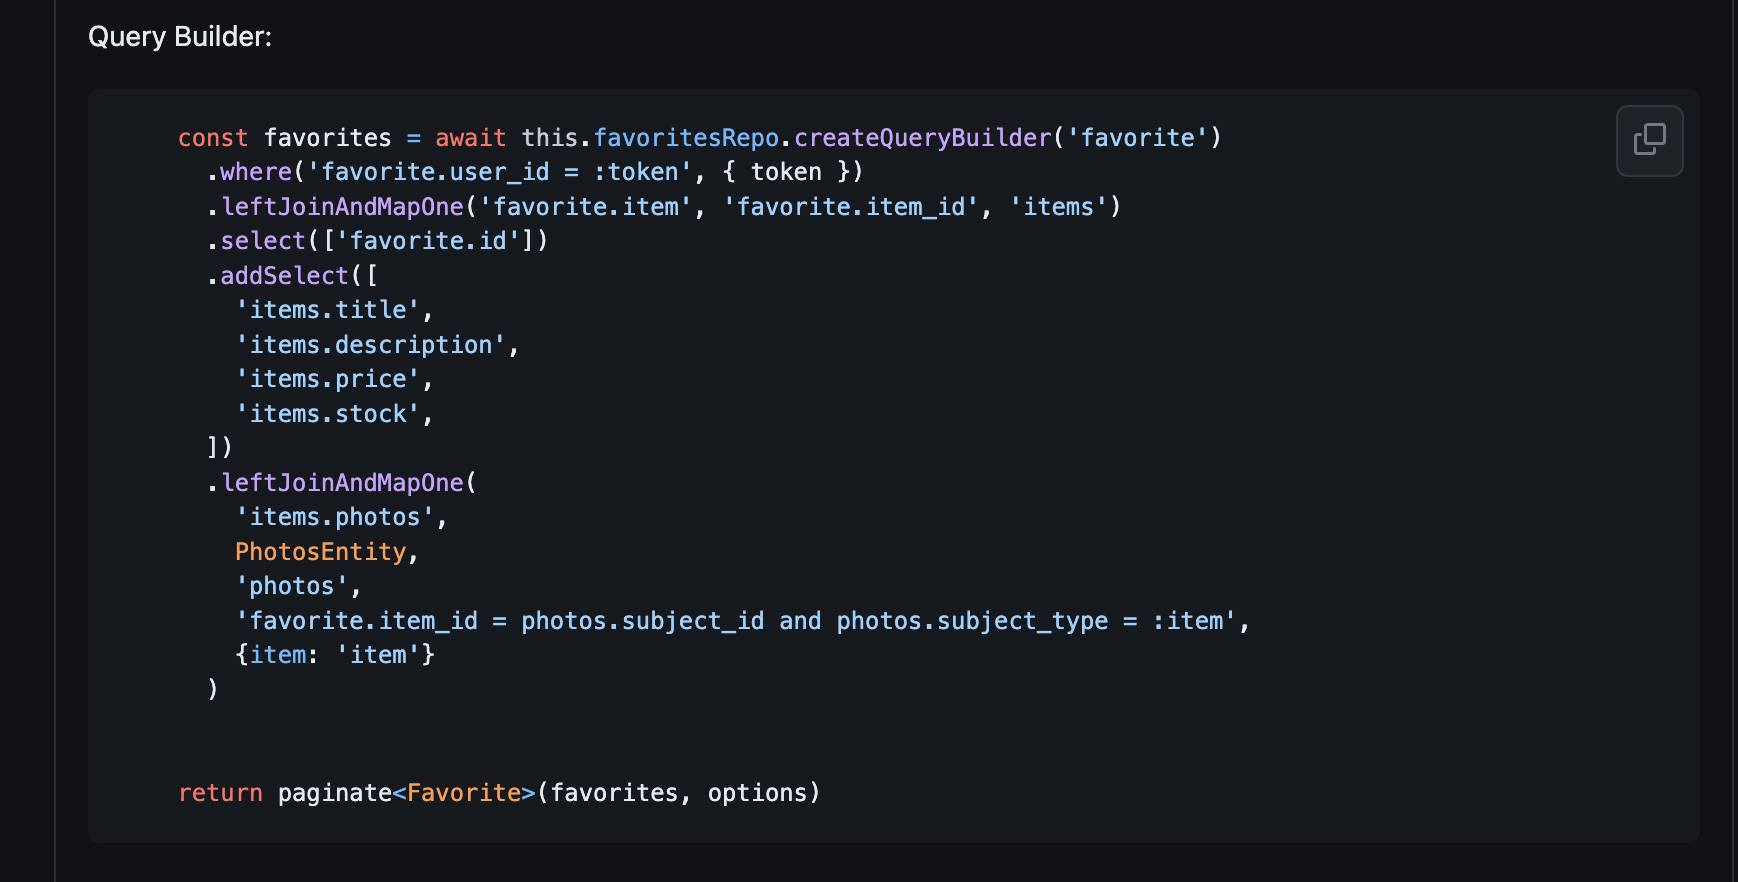
Task: Click 'favoritesRepo' property in first line
Action: pos(686,138)
